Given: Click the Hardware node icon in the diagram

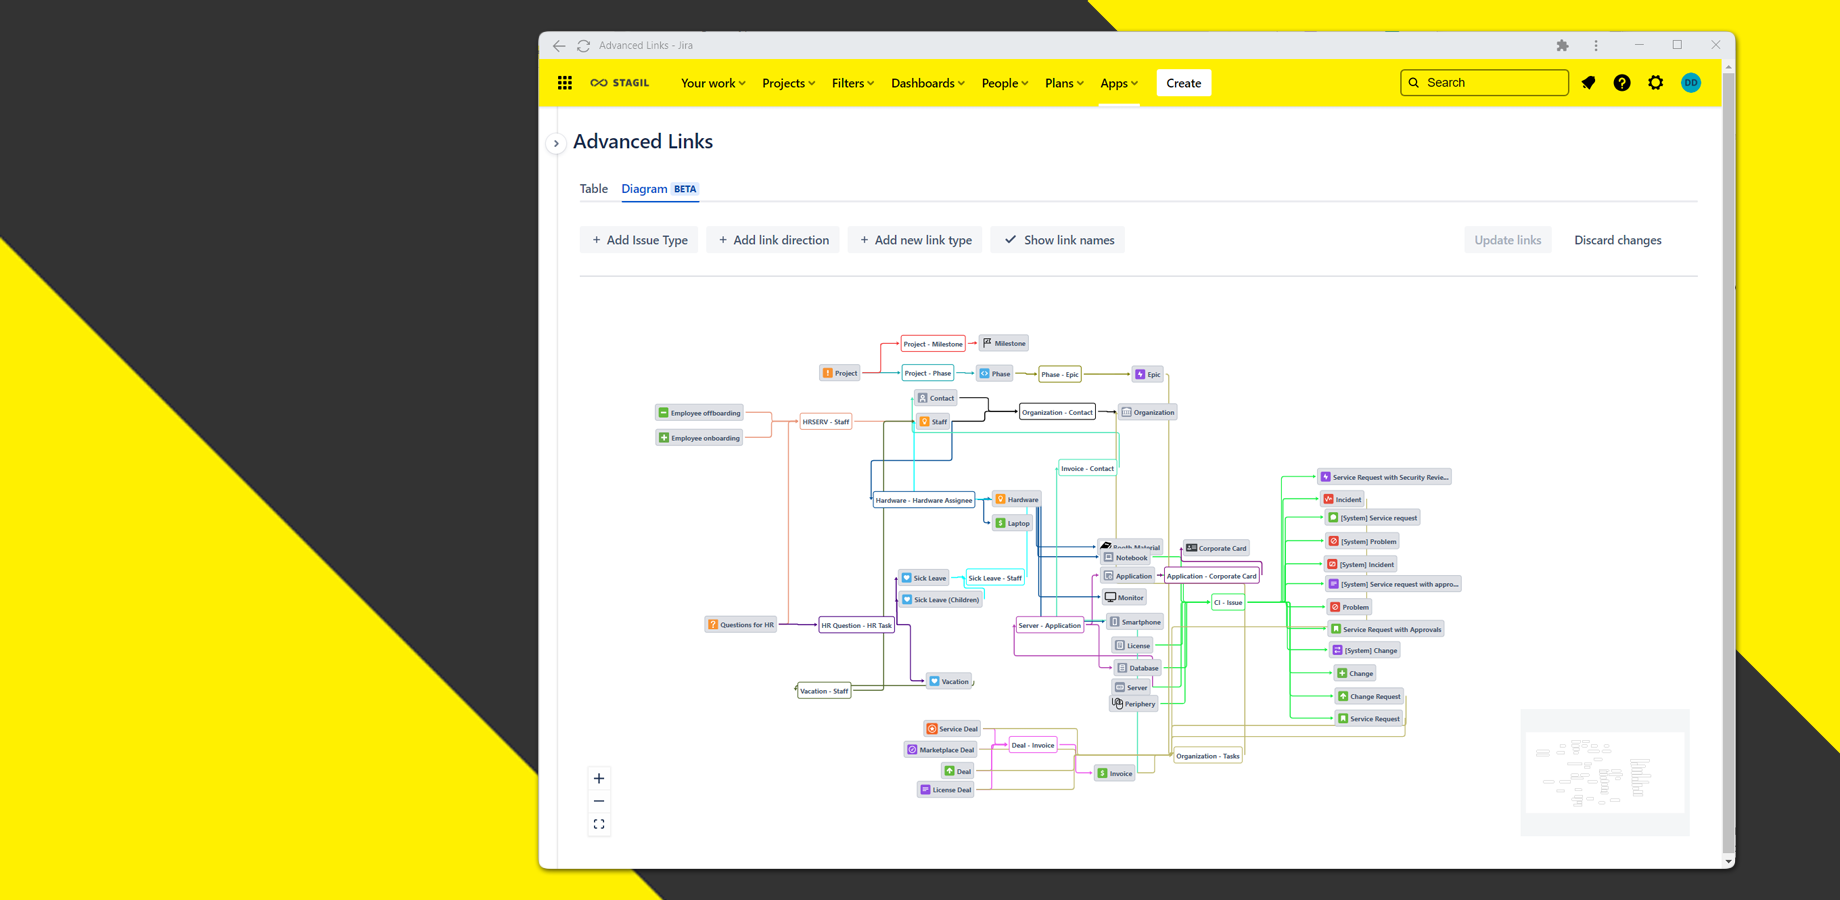Looking at the screenshot, I should (1001, 499).
